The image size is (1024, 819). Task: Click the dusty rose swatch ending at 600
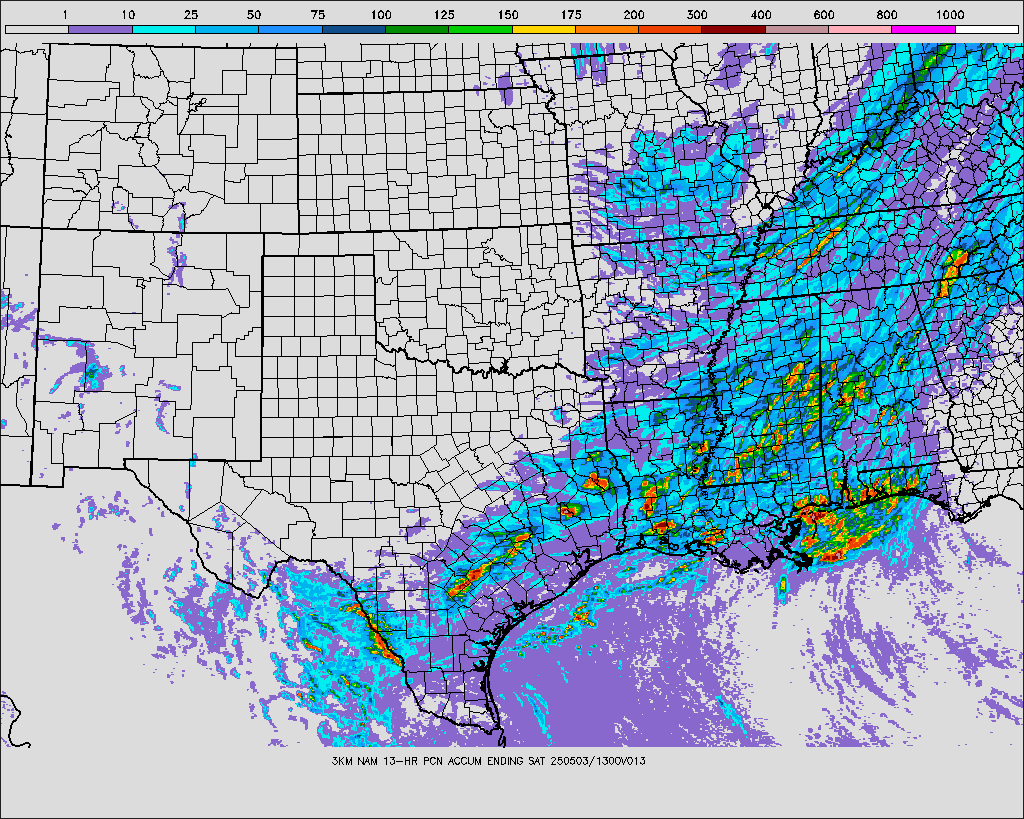pyautogui.click(x=797, y=29)
